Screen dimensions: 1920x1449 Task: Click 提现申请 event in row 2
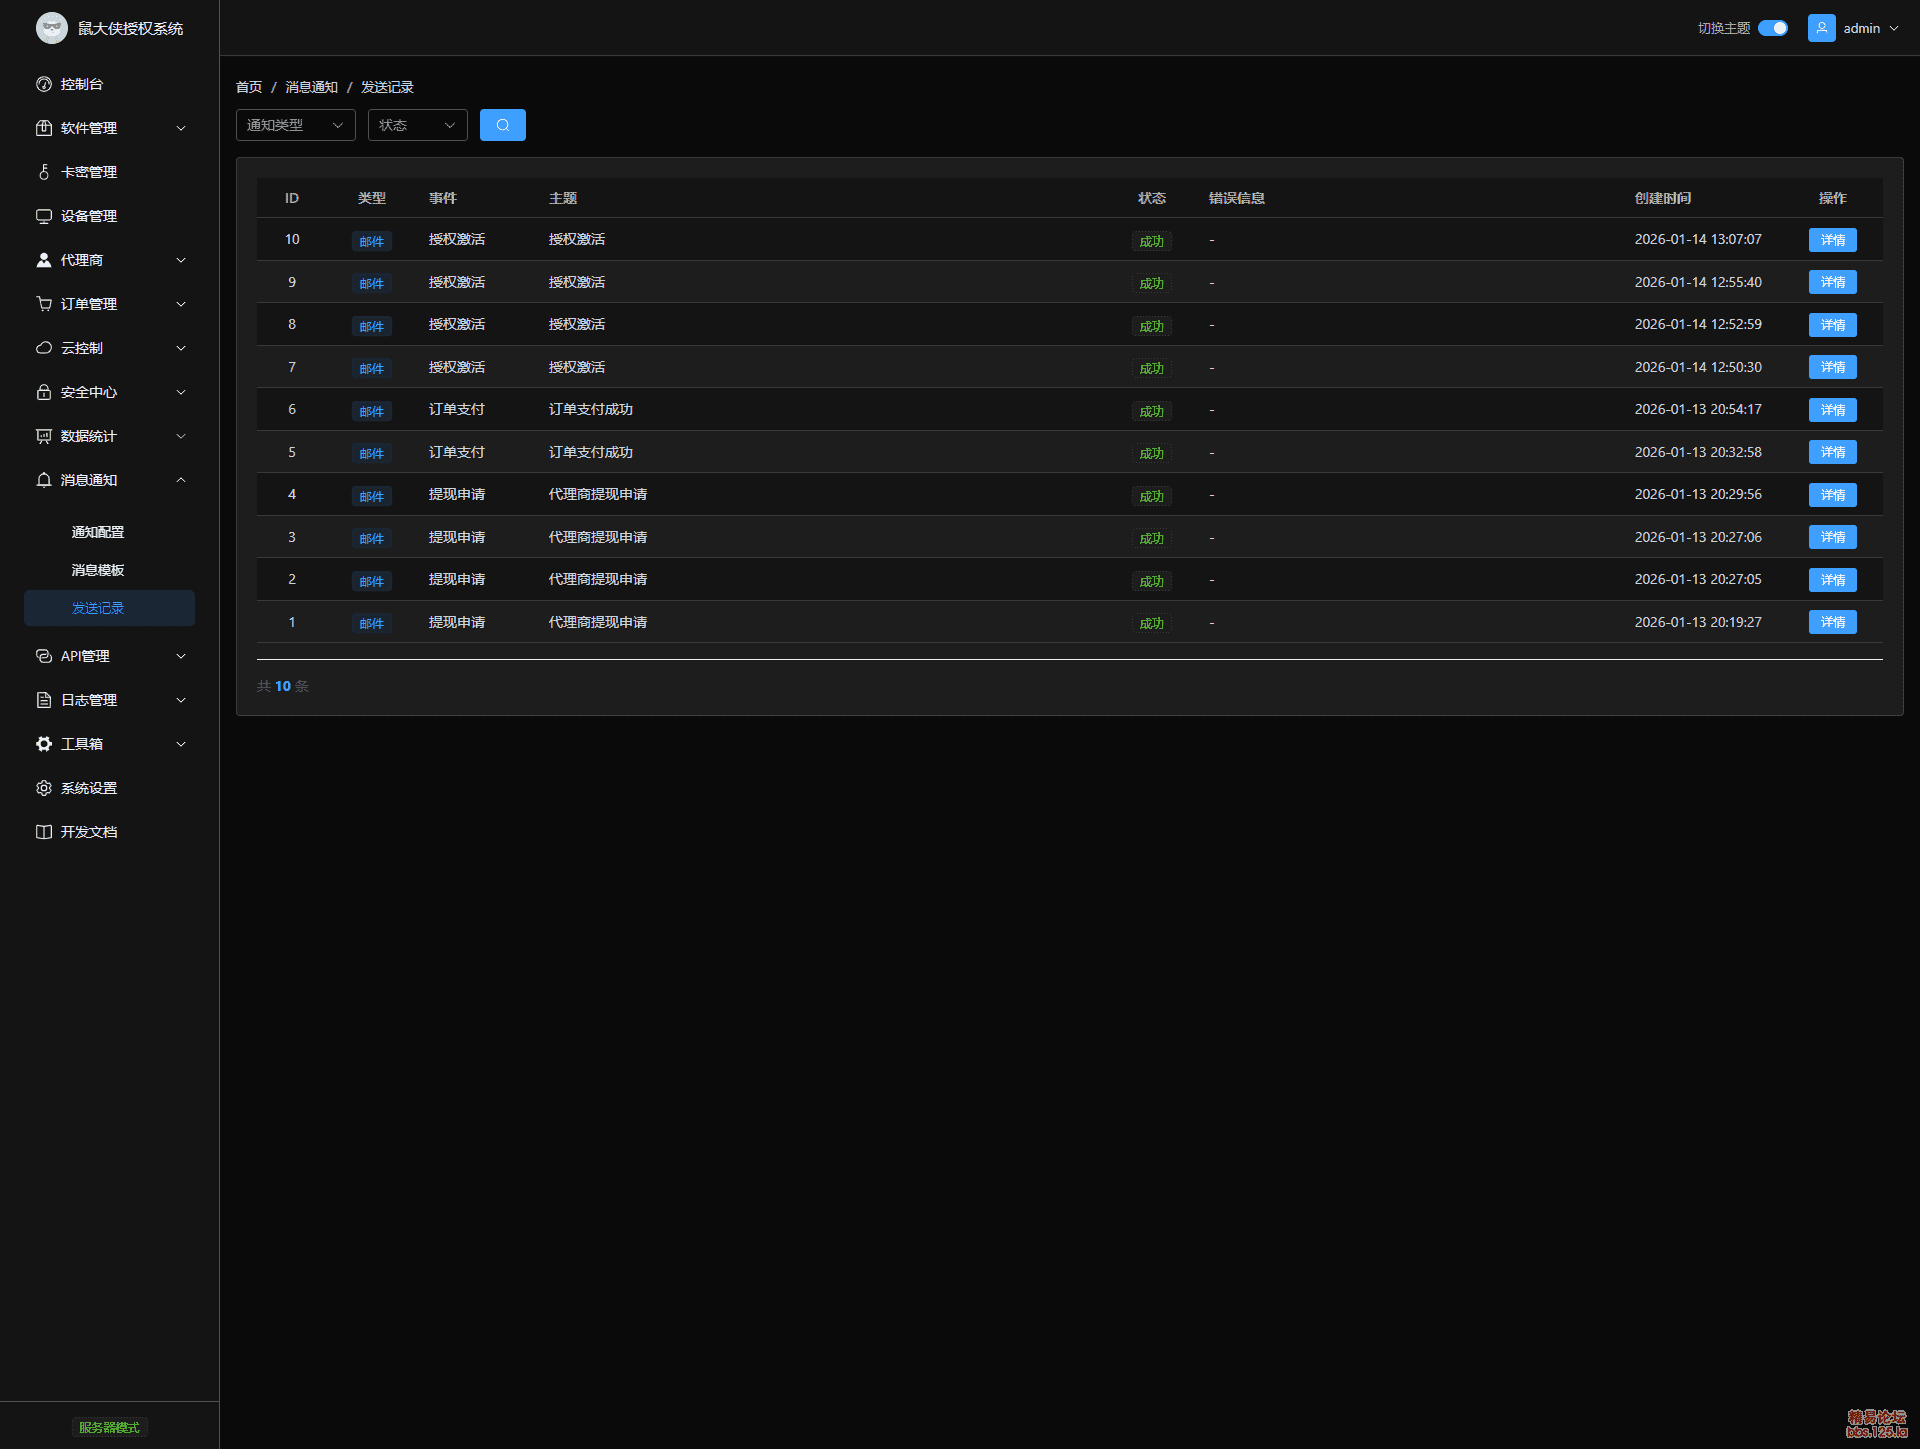tap(457, 579)
